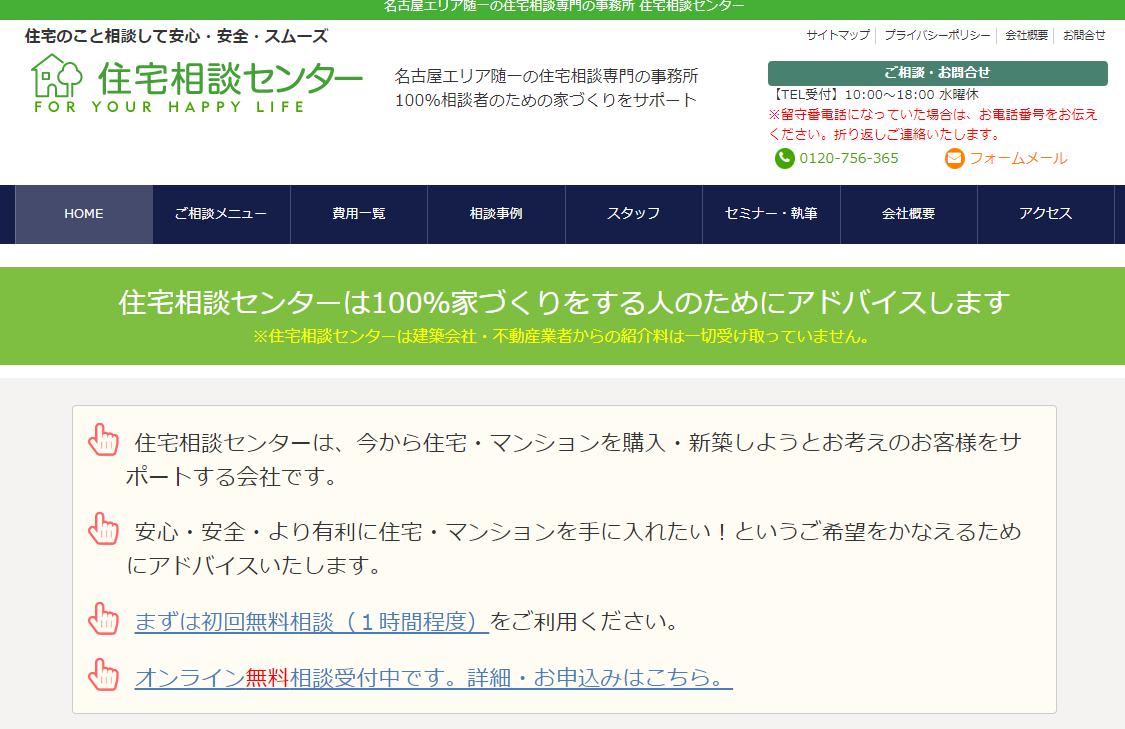The image size is (1125, 729).
Task: Click the hand icon beside the オンライン相談 line
Action: [102, 674]
